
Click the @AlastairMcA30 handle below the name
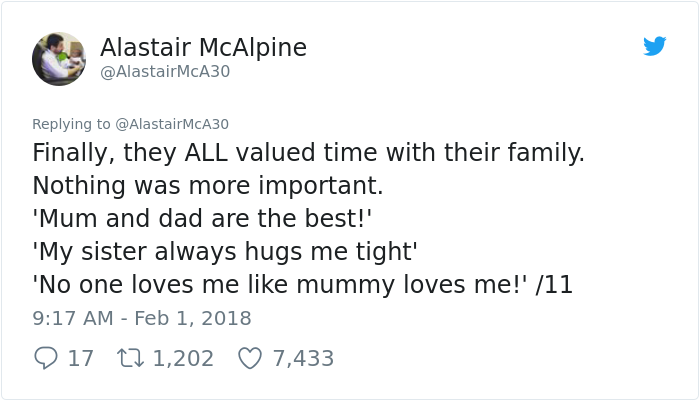click(x=165, y=72)
